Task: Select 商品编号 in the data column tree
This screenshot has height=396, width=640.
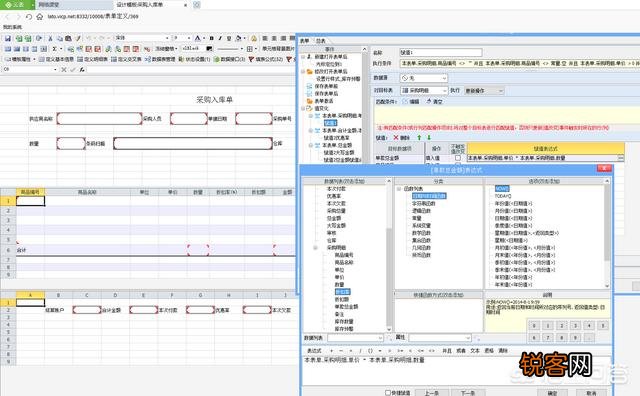Action: tap(344, 255)
